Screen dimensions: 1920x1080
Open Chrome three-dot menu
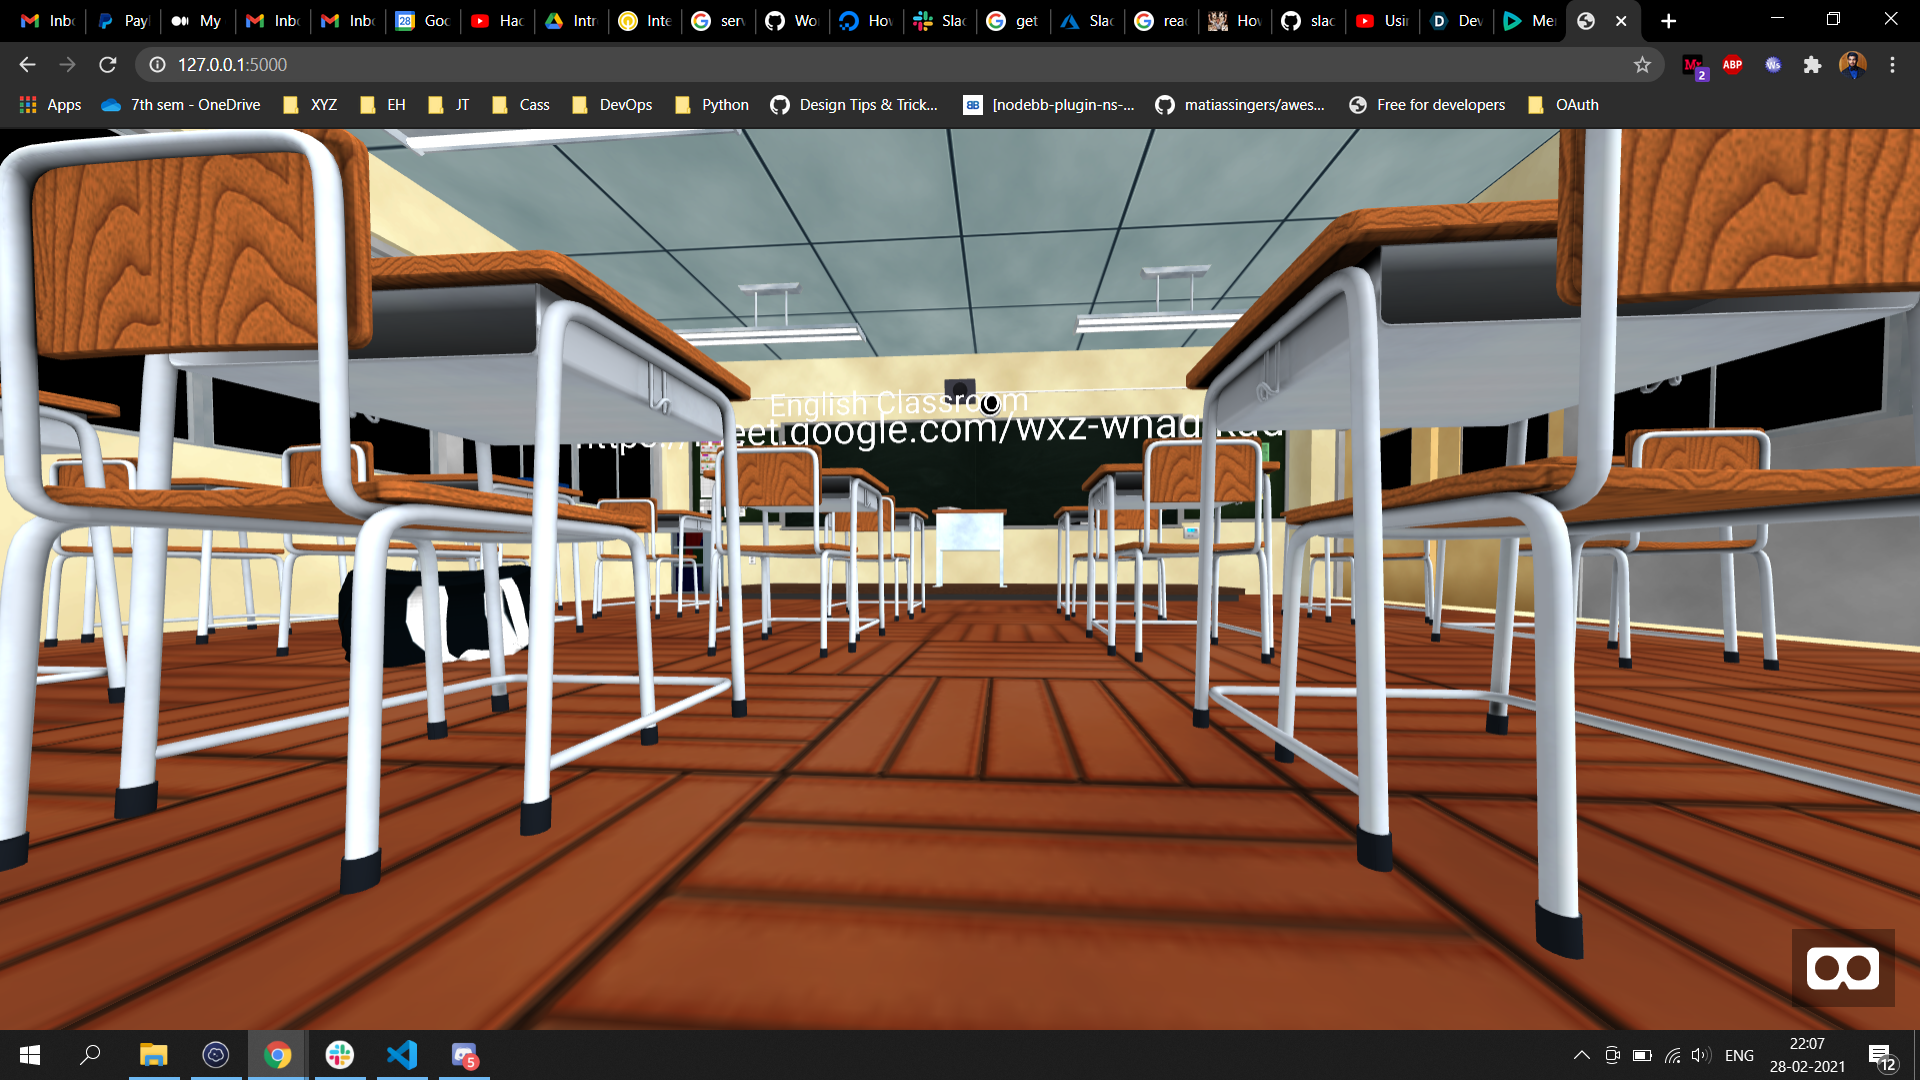[1892, 65]
